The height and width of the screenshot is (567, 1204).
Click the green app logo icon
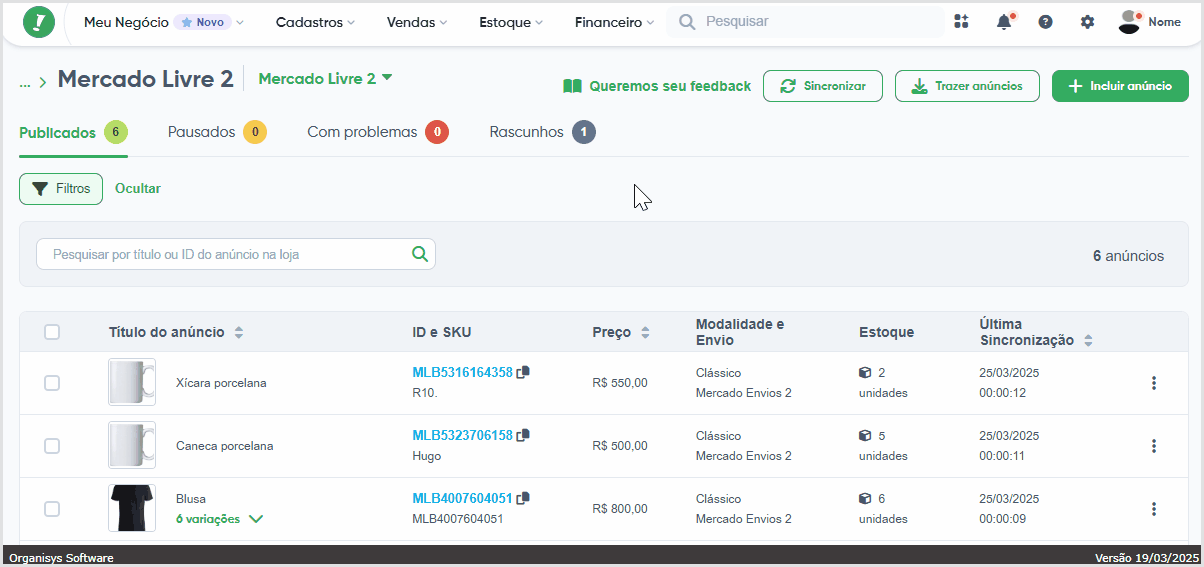pyautogui.click(x=39, y=22)
